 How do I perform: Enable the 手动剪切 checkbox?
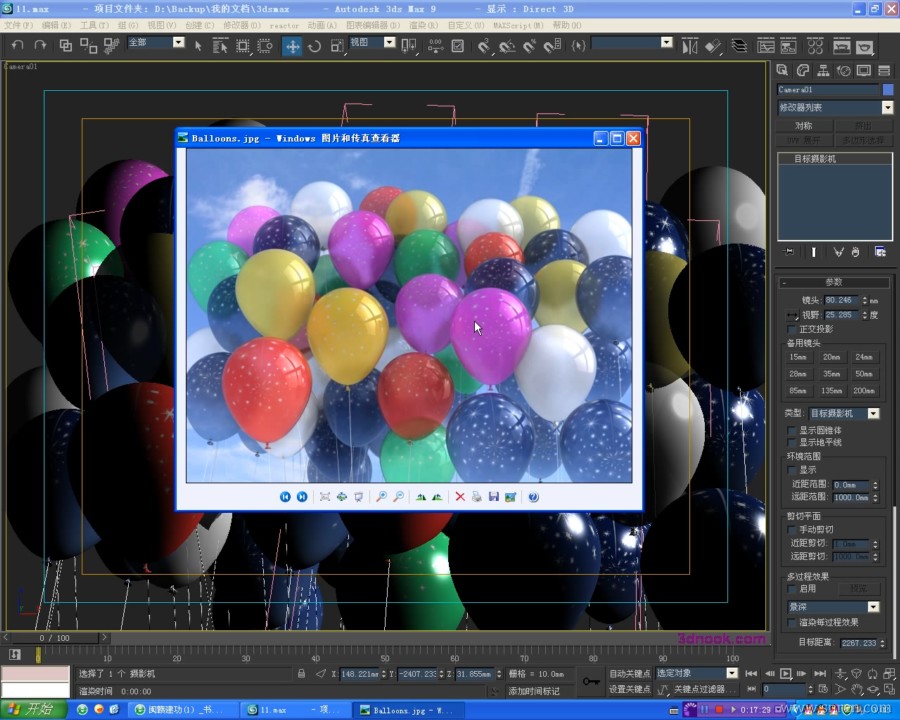[x=793, y=530]
